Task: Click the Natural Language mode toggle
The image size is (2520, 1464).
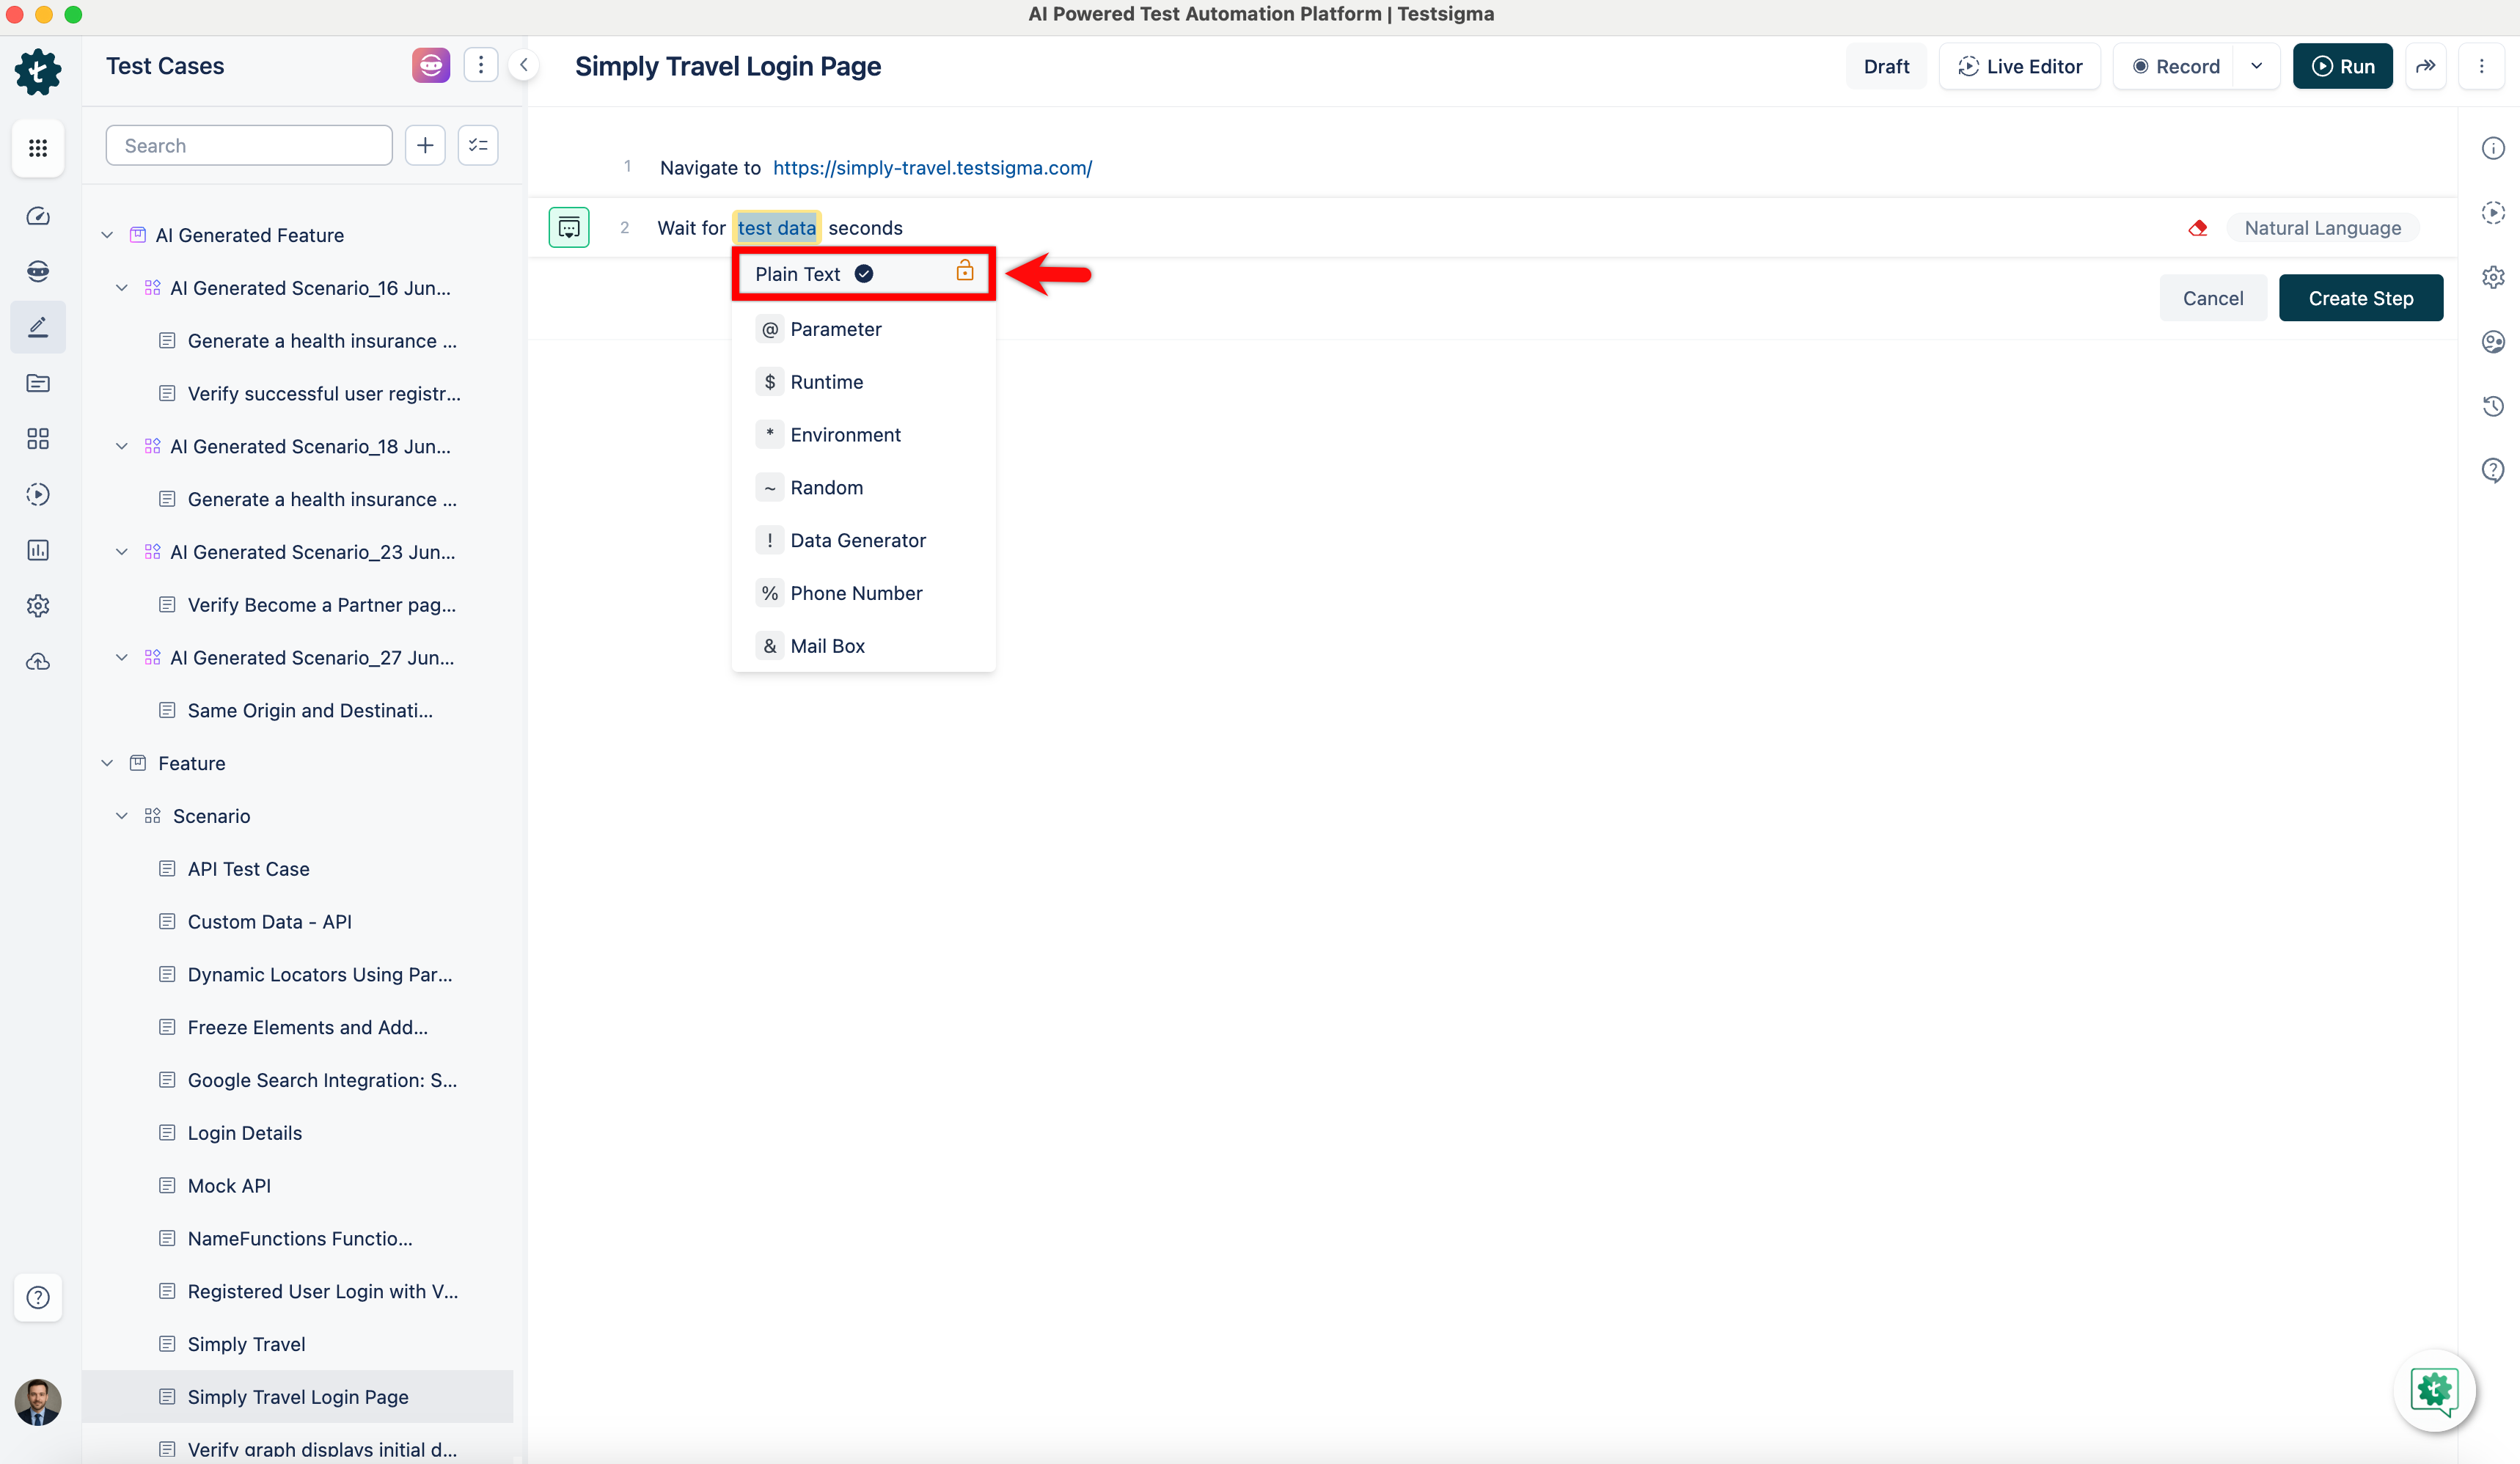Action: pyautogui.click(x=2321, y=228)
